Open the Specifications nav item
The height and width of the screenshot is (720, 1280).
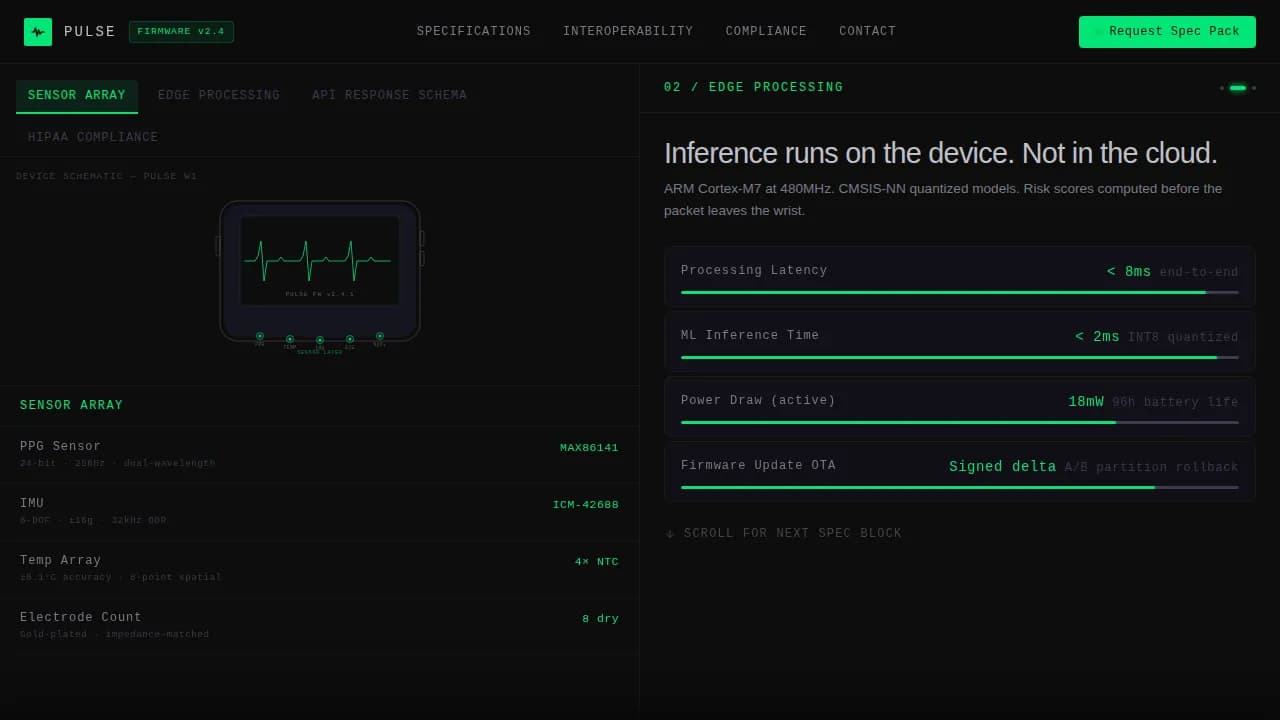(474, 32)
